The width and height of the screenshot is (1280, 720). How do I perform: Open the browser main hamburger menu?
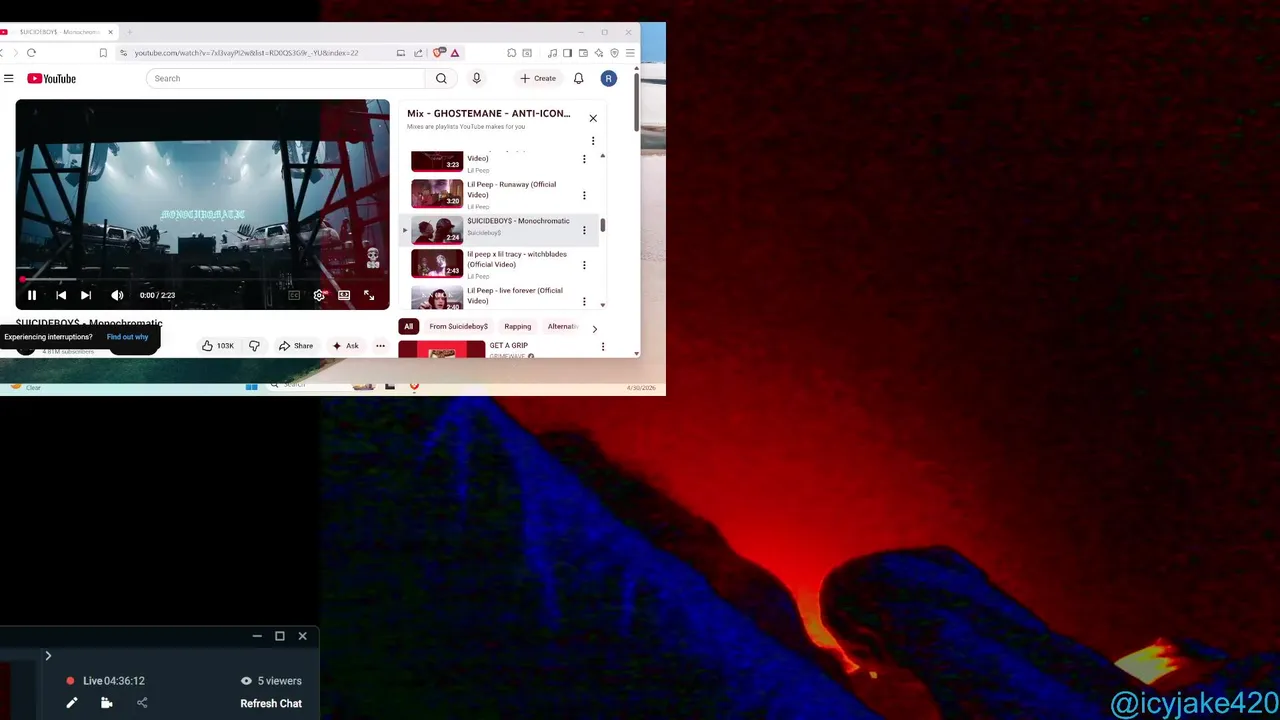click(630, 53)
